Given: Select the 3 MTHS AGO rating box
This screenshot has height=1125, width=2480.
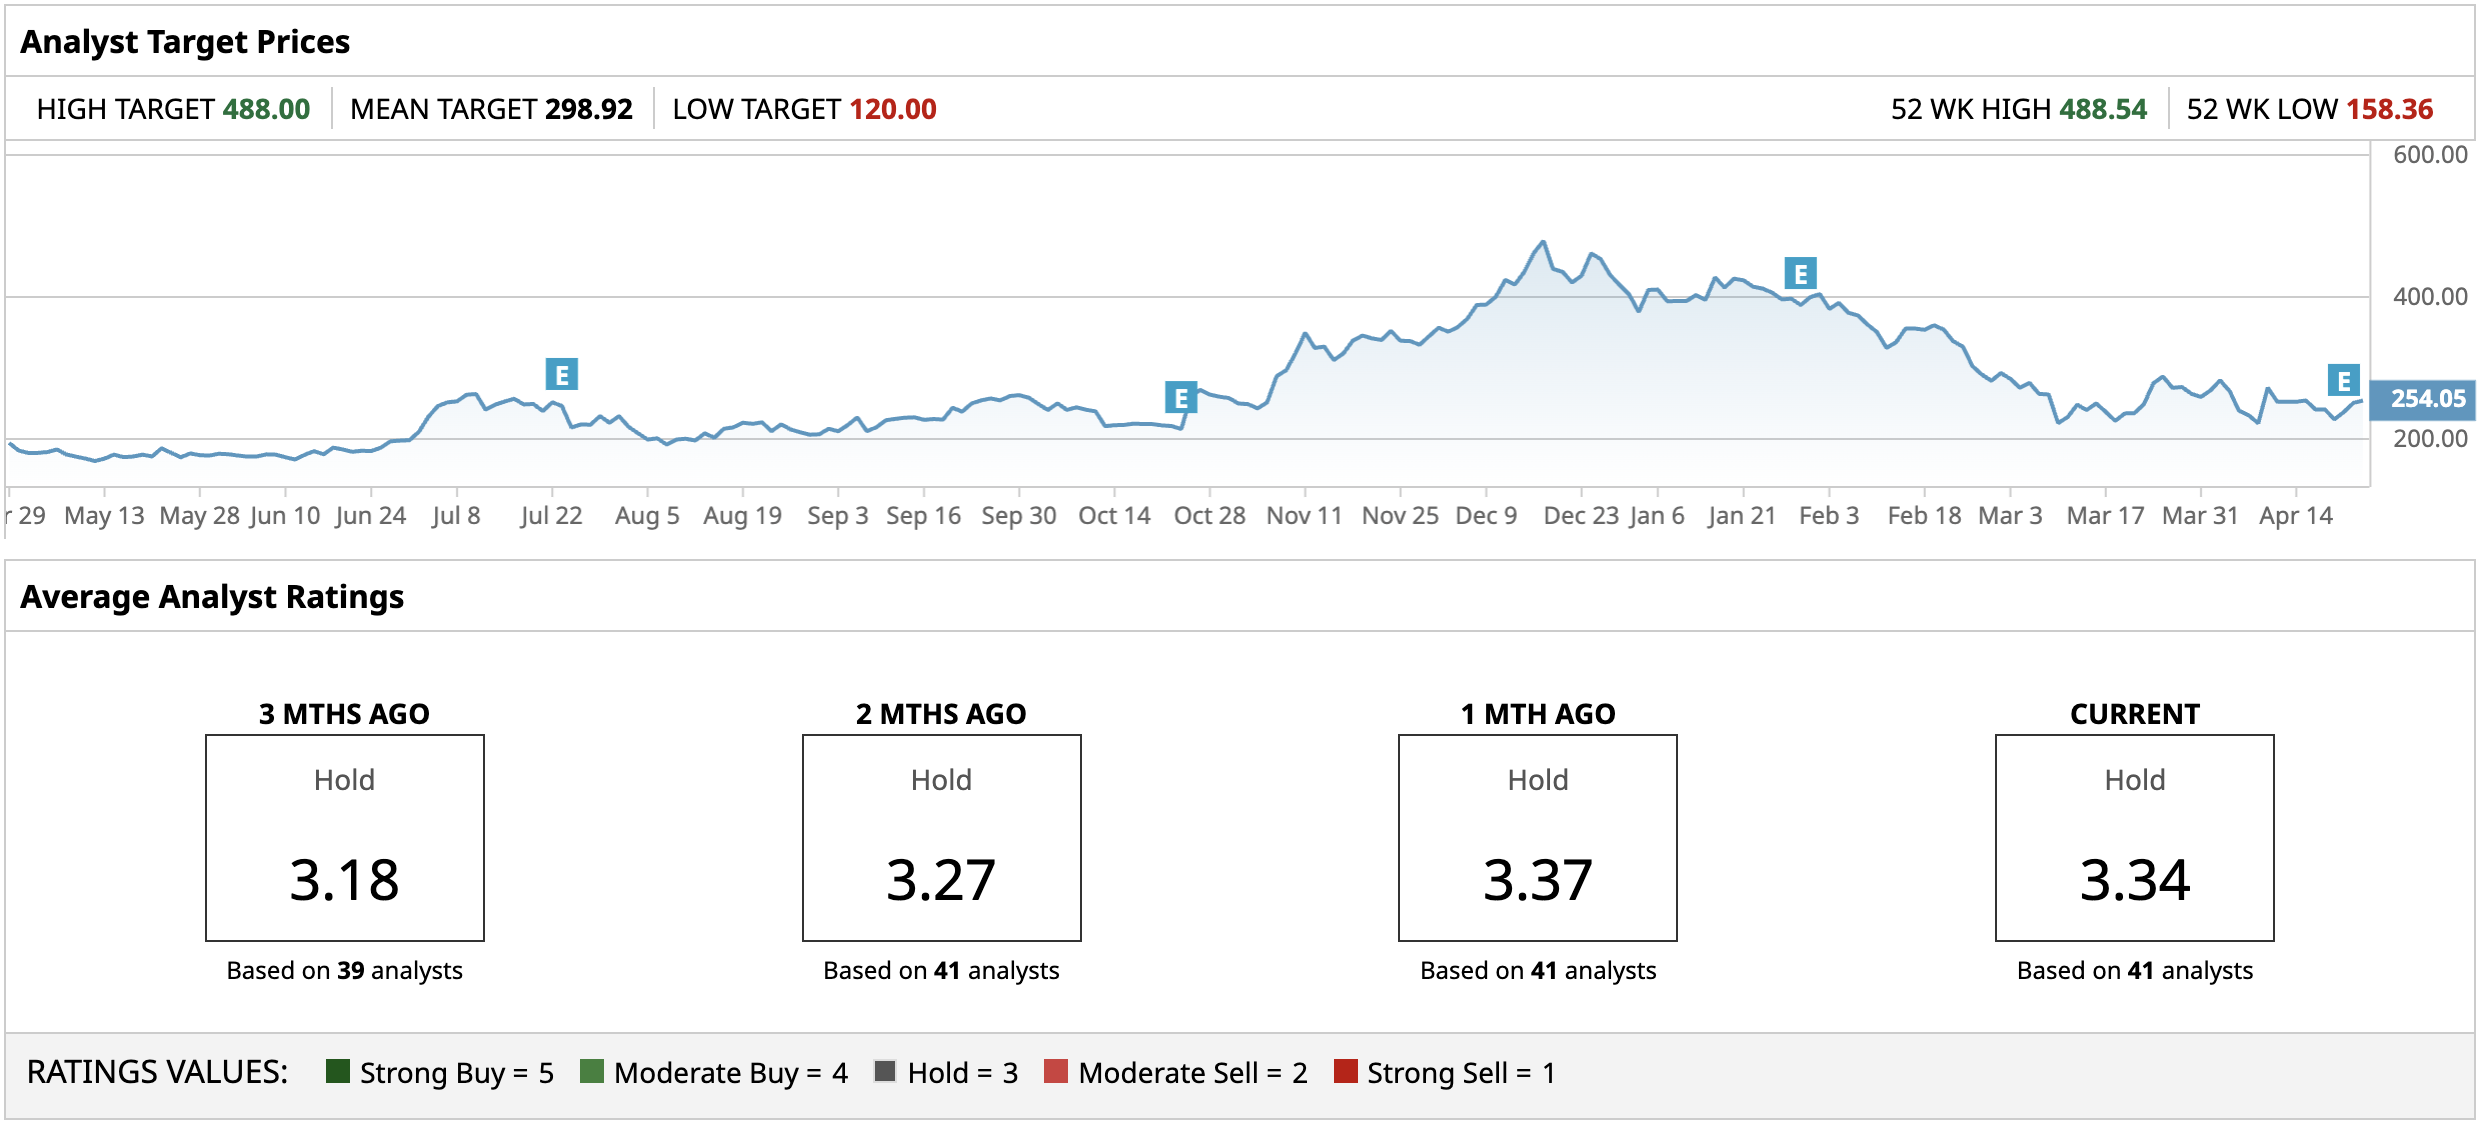Looking at the screenshot, I should click(345, 838).
